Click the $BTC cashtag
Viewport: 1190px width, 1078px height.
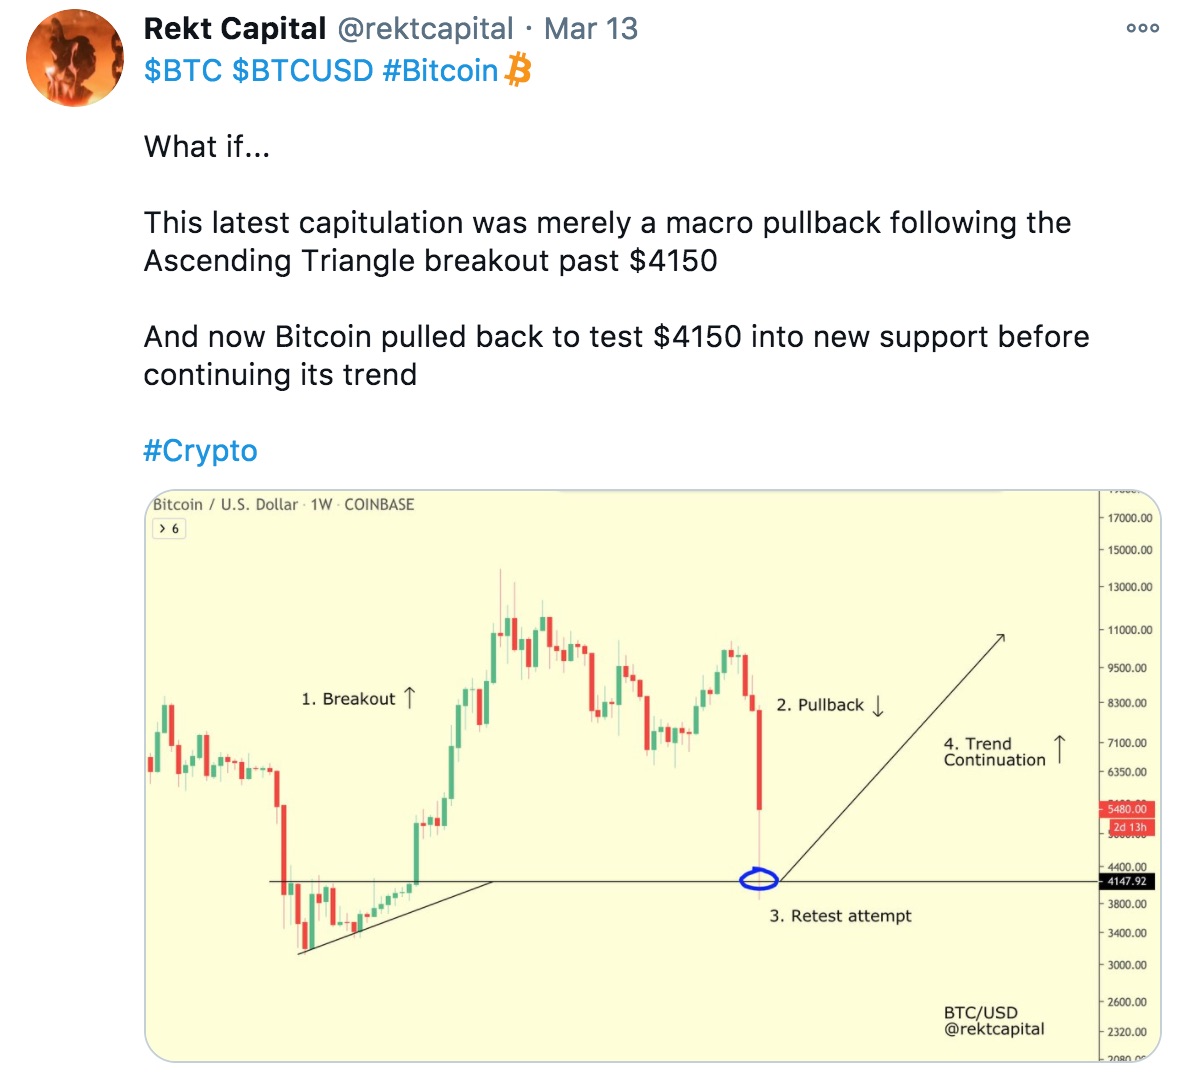click(183, 71)
